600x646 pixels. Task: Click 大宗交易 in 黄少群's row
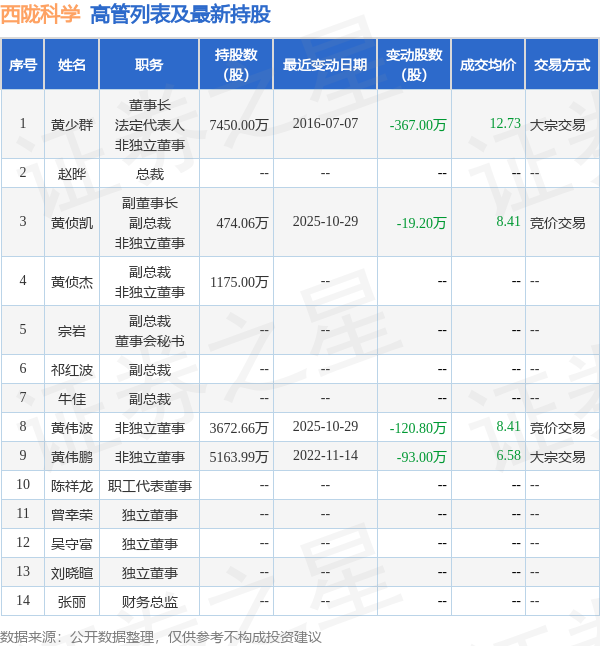tap(557, 124)
